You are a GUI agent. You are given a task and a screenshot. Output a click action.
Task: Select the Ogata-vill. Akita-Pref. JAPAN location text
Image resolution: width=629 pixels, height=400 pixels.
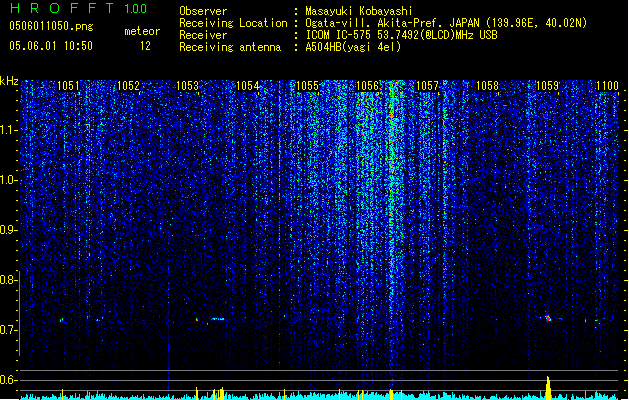446,23
